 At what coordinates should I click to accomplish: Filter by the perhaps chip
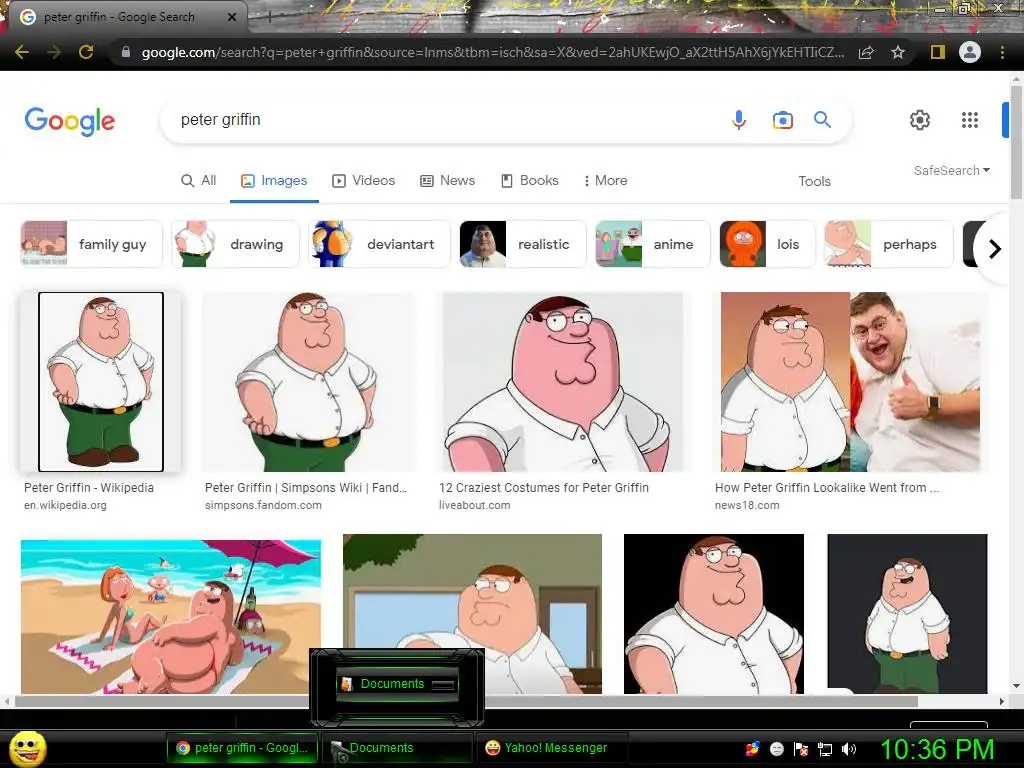[889, 244]
